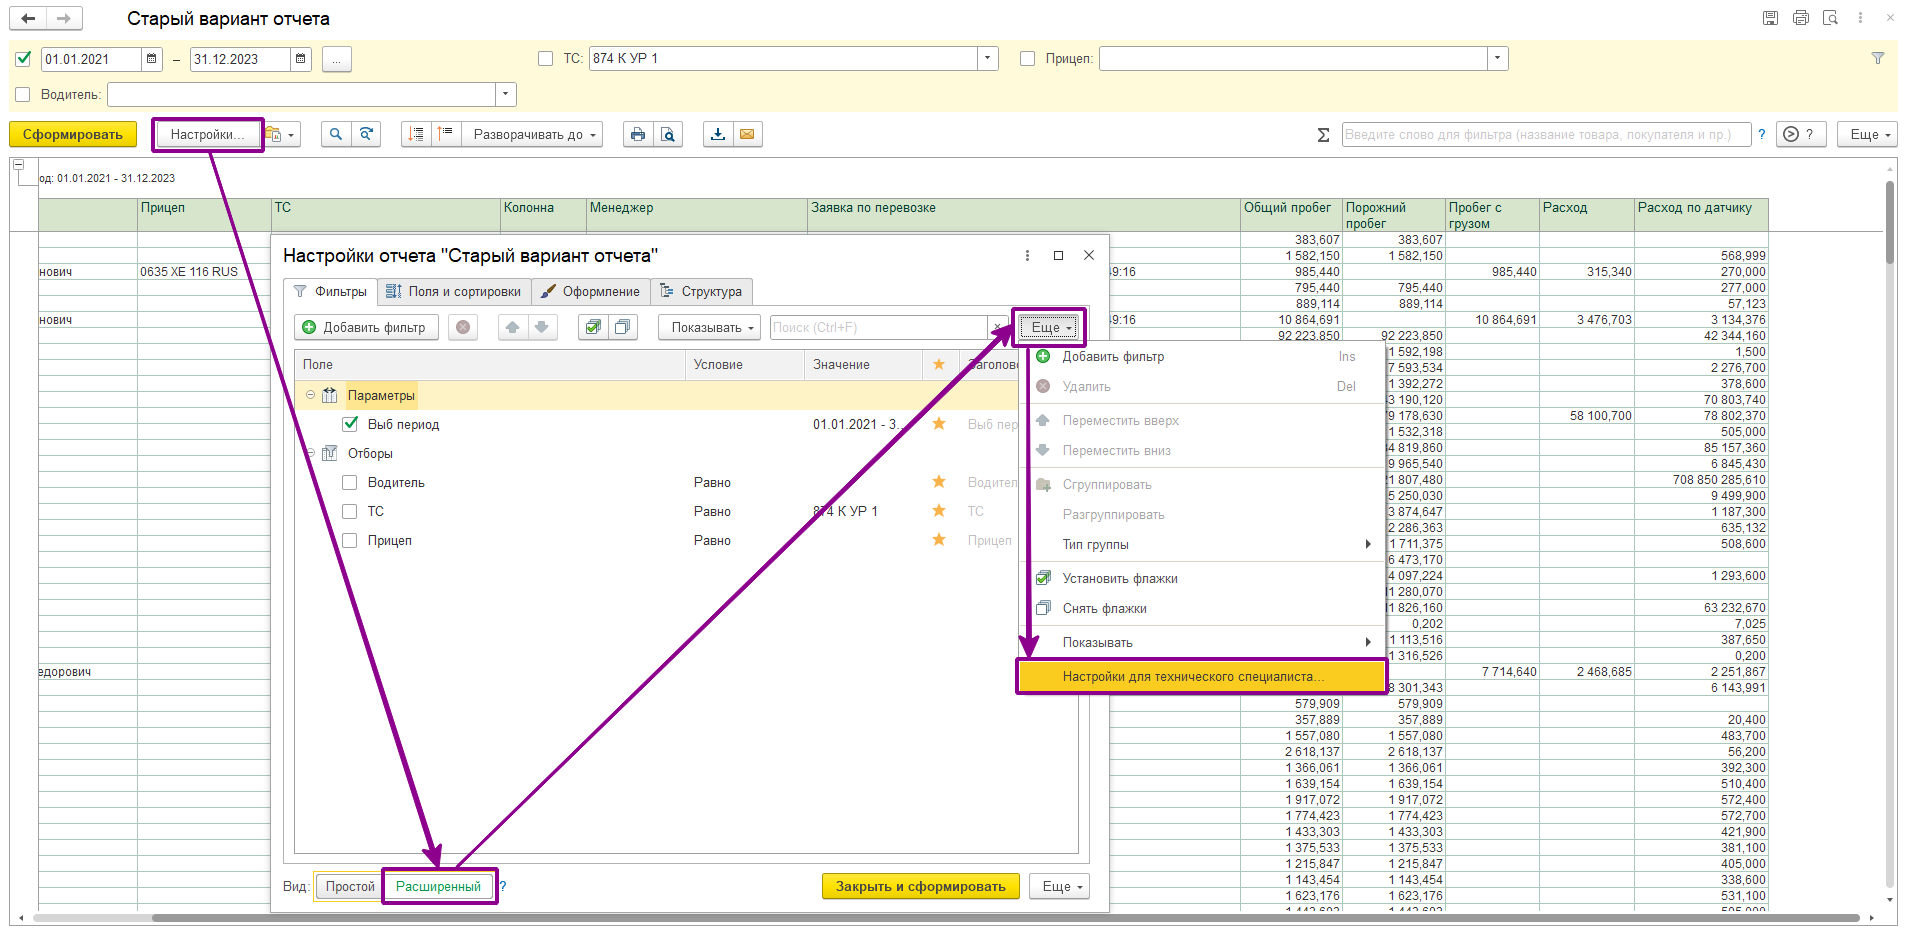1914x934 pixels.
Task: Open settings dialog three-dot menu
Action: click(1027, 256)
